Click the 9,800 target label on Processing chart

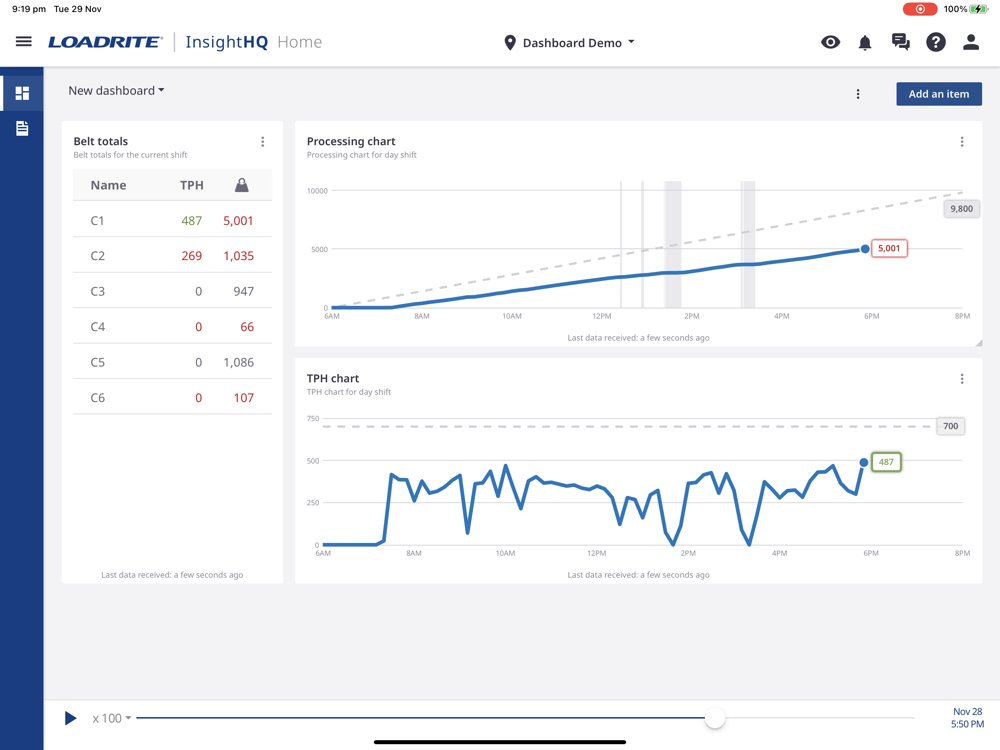coord(961,209)
